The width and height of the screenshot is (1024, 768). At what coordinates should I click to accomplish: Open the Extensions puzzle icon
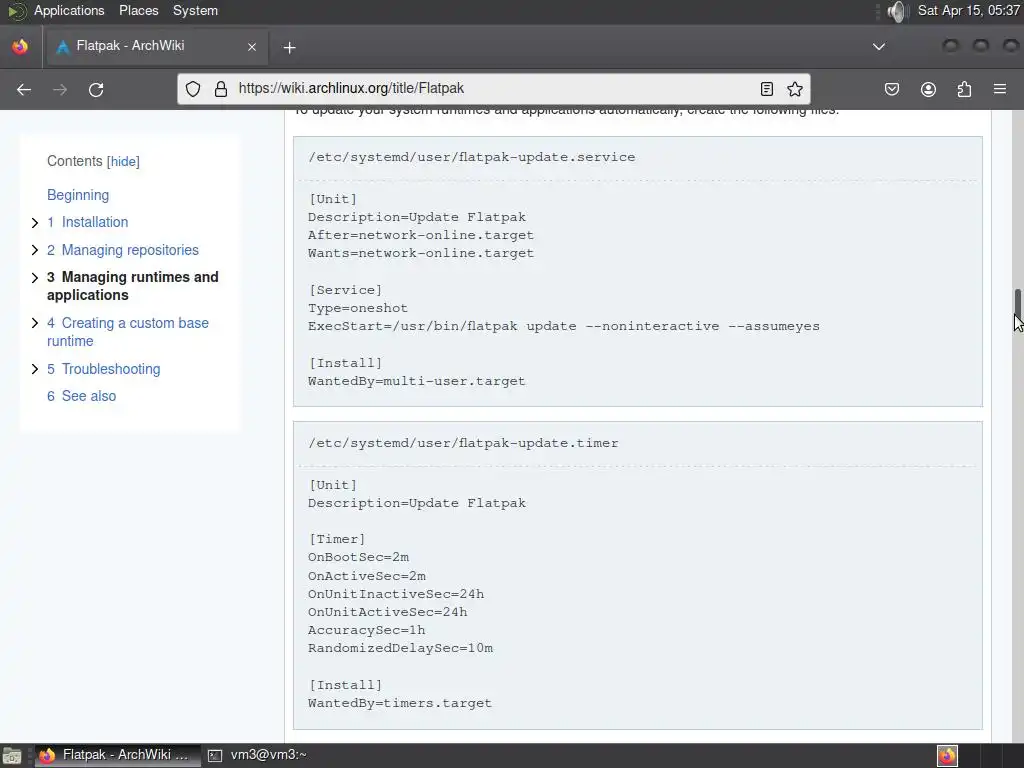click(964, 89)
